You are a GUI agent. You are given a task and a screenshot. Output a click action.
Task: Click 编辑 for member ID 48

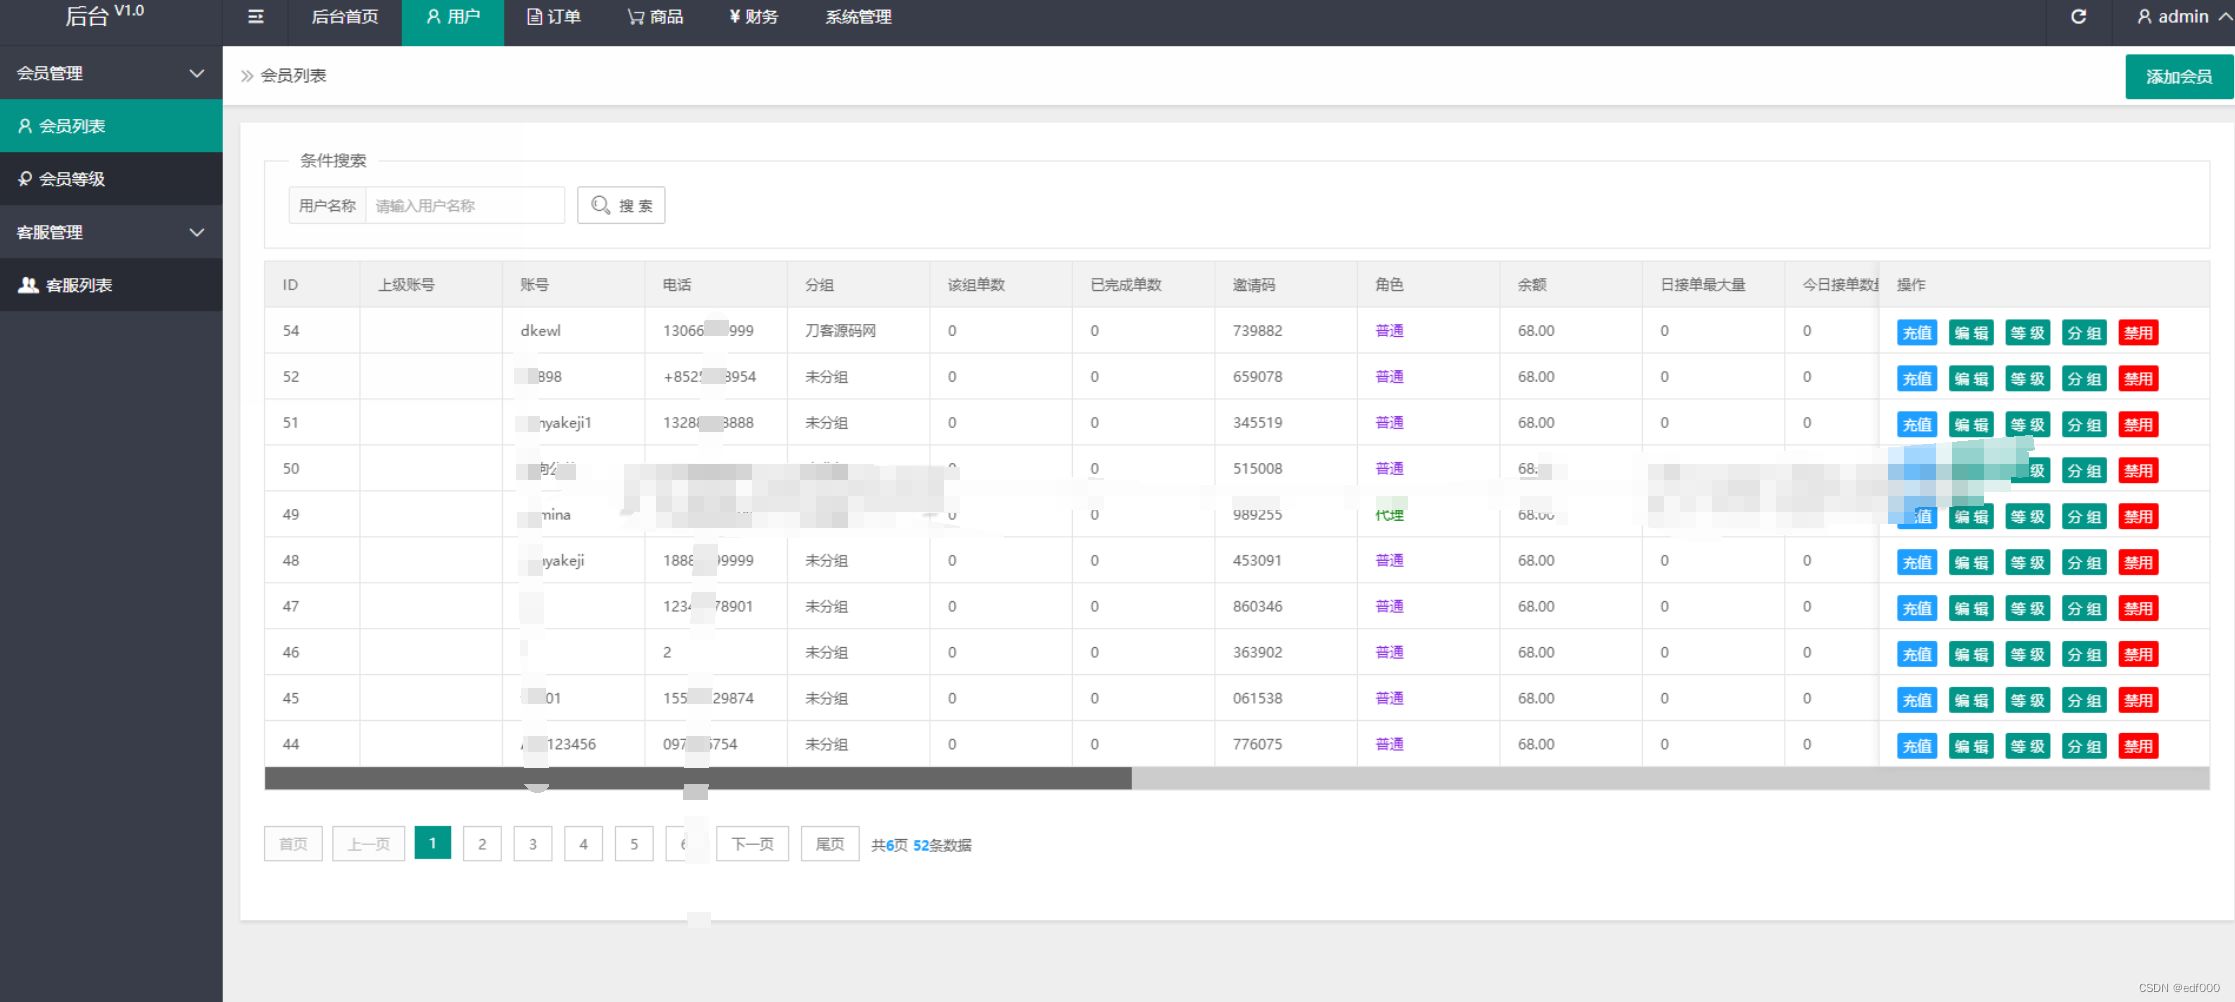(1971, 563)
